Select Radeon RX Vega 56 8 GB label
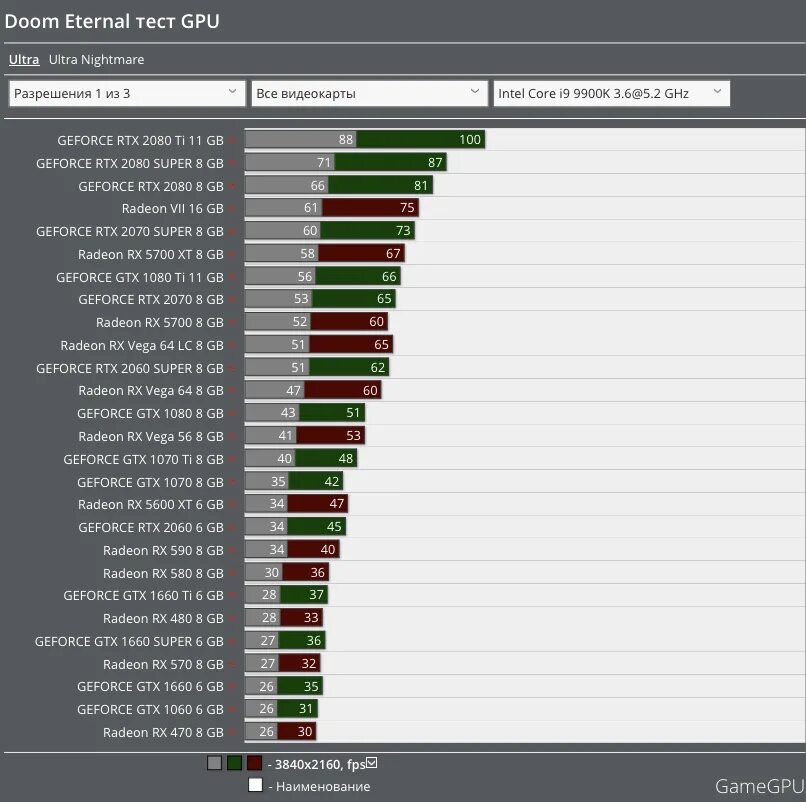The width and height of the screenshot is (806, 802). click(151, 436)
